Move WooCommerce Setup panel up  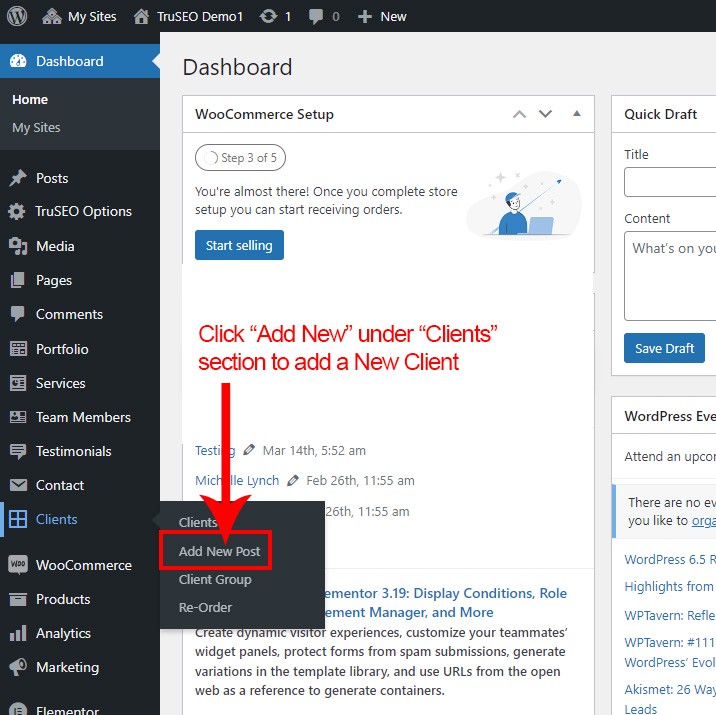pos(519,114)
